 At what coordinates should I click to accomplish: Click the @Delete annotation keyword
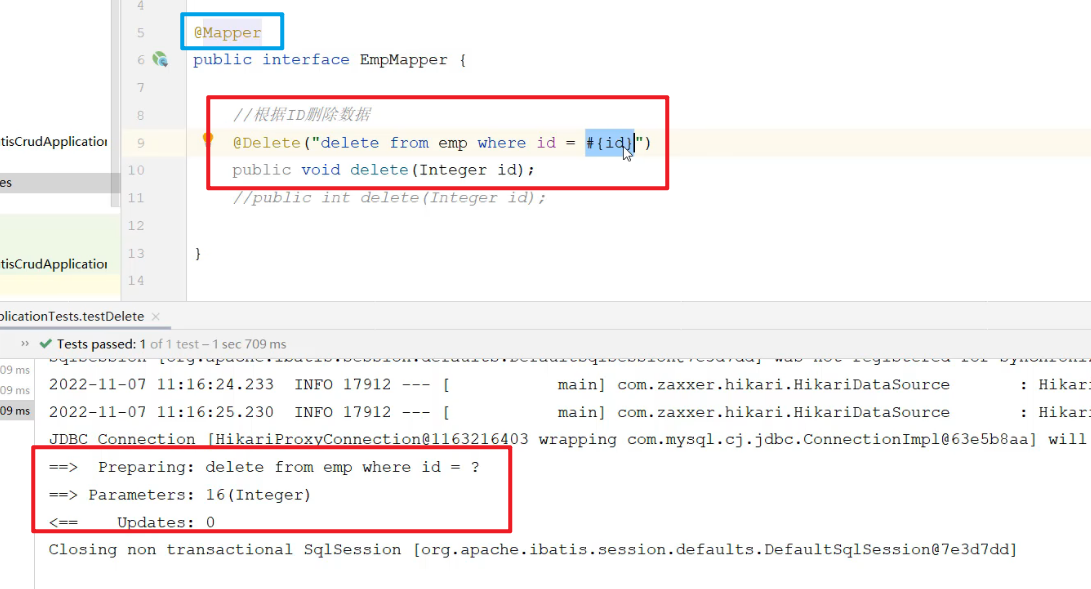266,143
